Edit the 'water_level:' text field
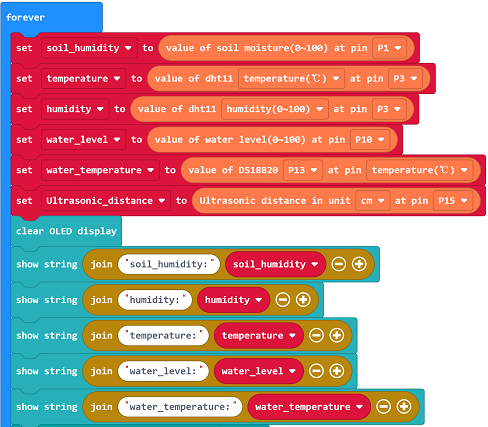 pos(163,371)
